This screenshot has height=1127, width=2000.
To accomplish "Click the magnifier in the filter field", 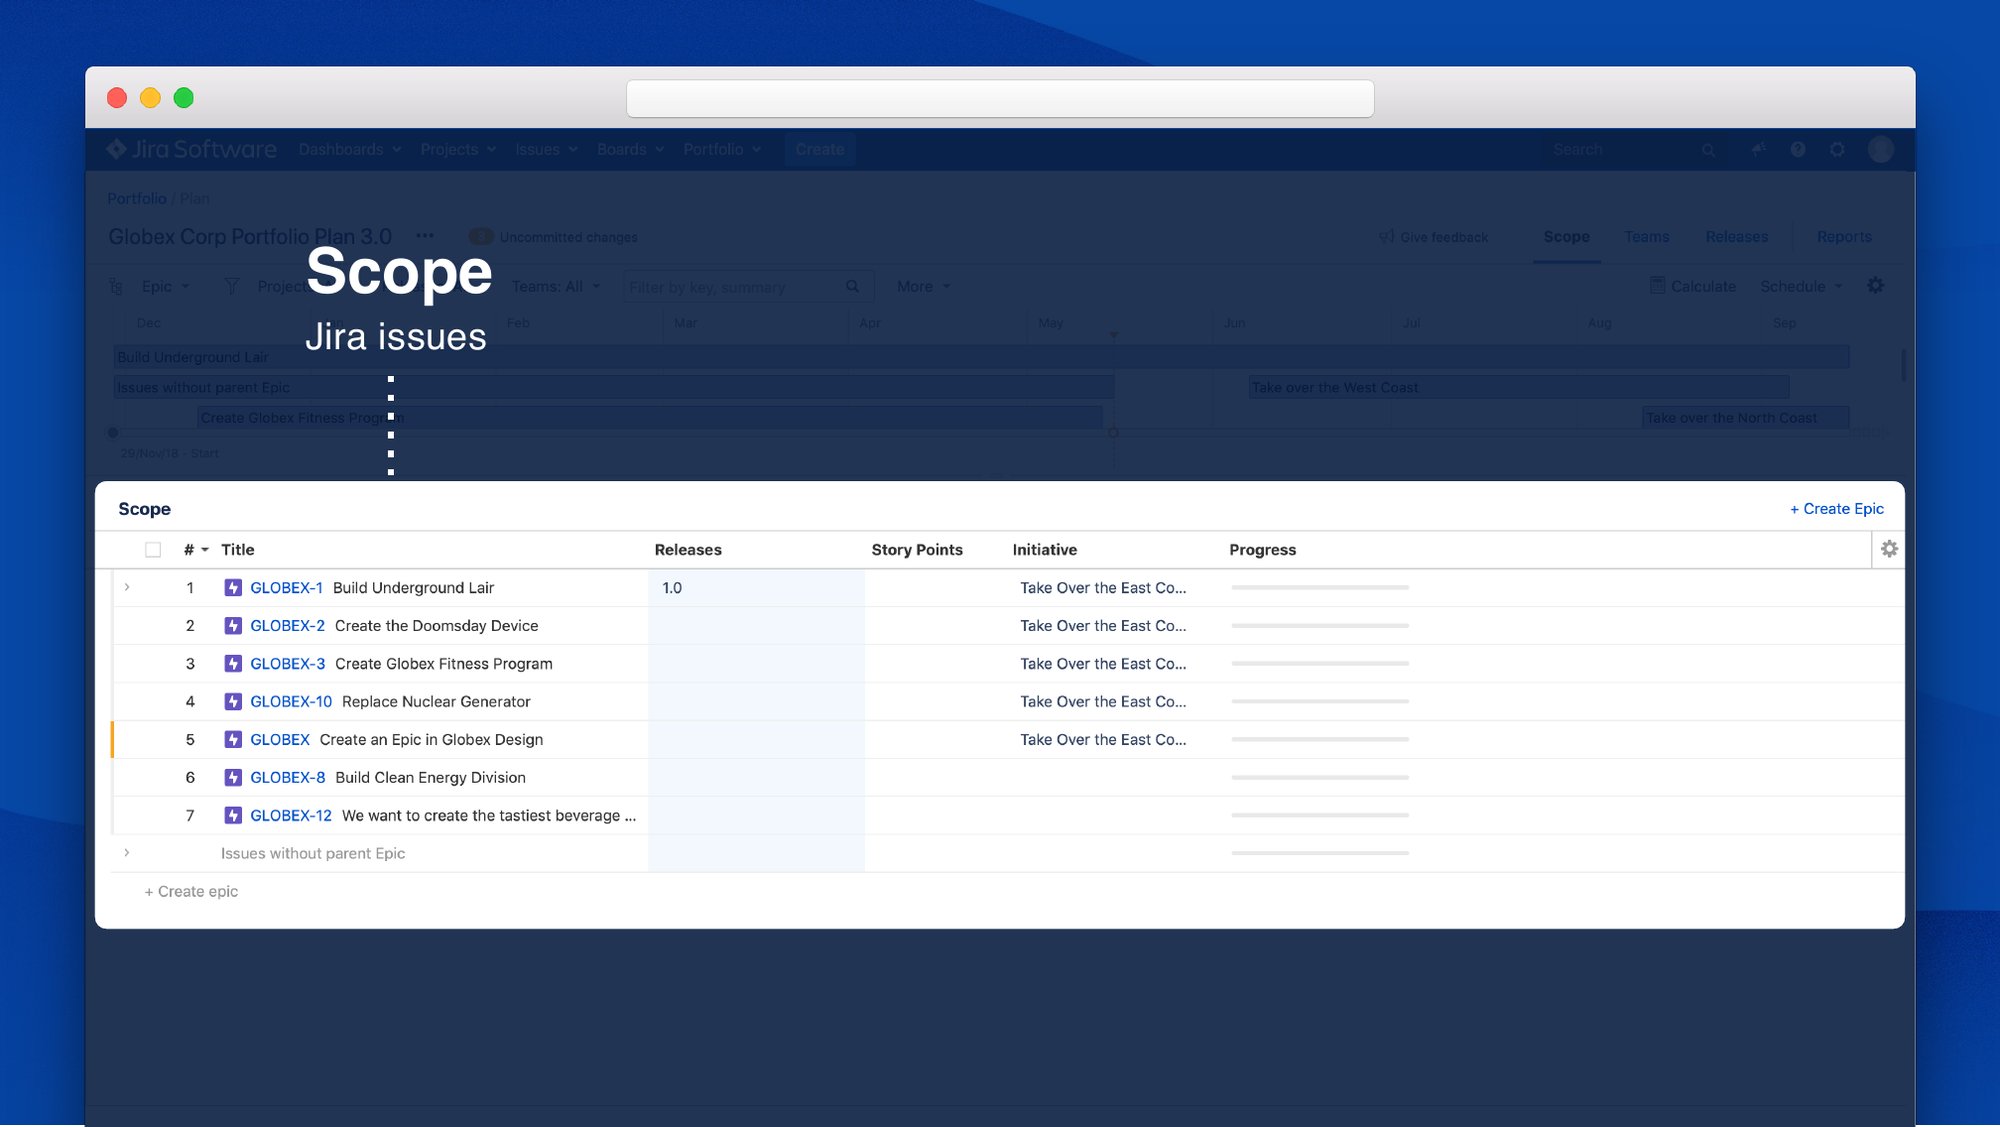I will (x=853, y=286).
